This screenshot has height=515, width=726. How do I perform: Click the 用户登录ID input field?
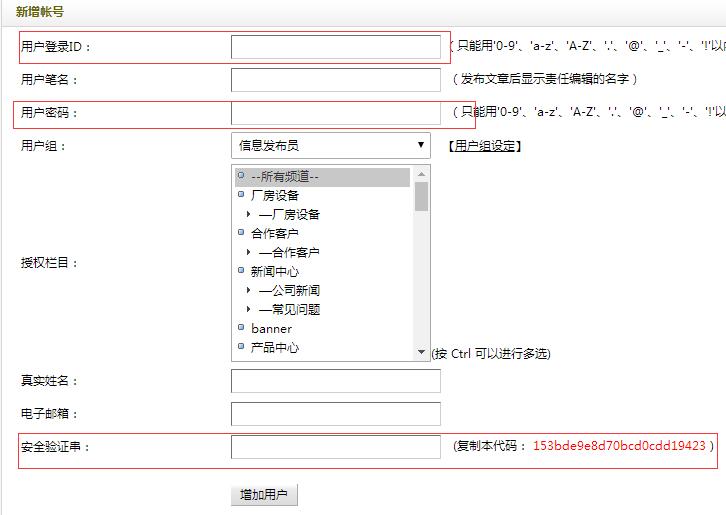click(336, 47)
